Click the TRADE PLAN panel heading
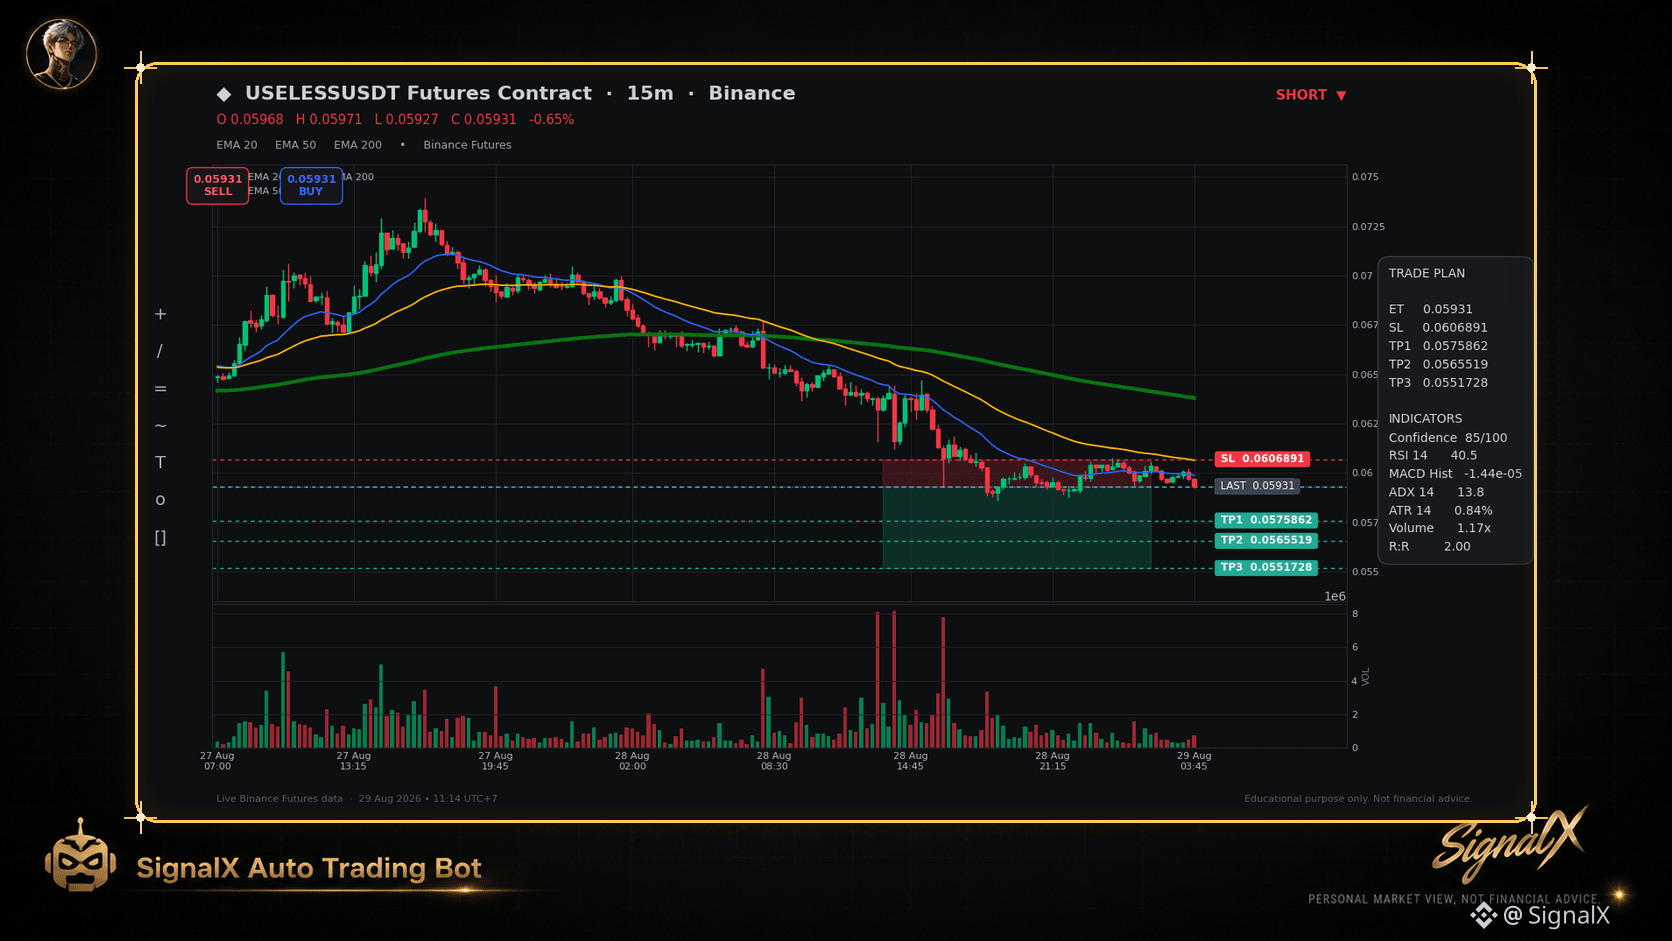Image resolution: width=1672 pixels, height=941 pixels. pyautogui.click(x=1426, y=273)
